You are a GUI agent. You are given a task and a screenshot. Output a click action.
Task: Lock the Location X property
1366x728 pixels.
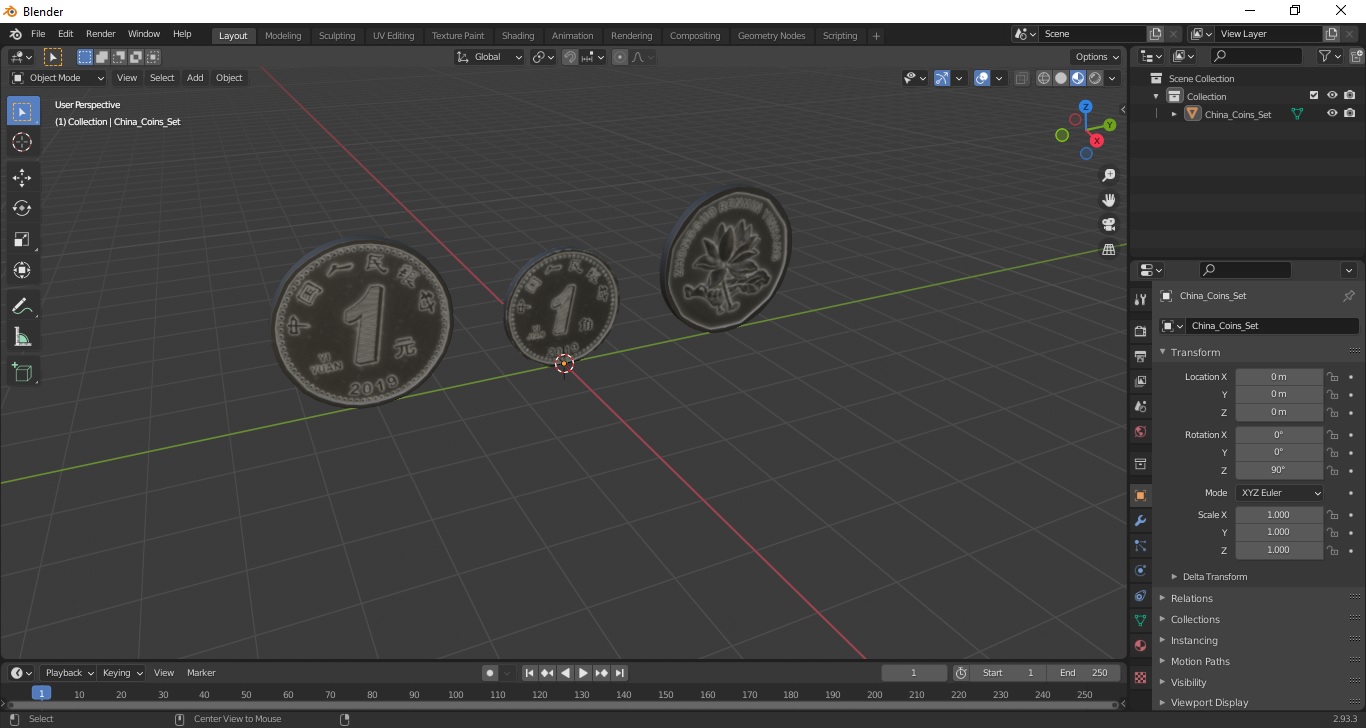1332,377
